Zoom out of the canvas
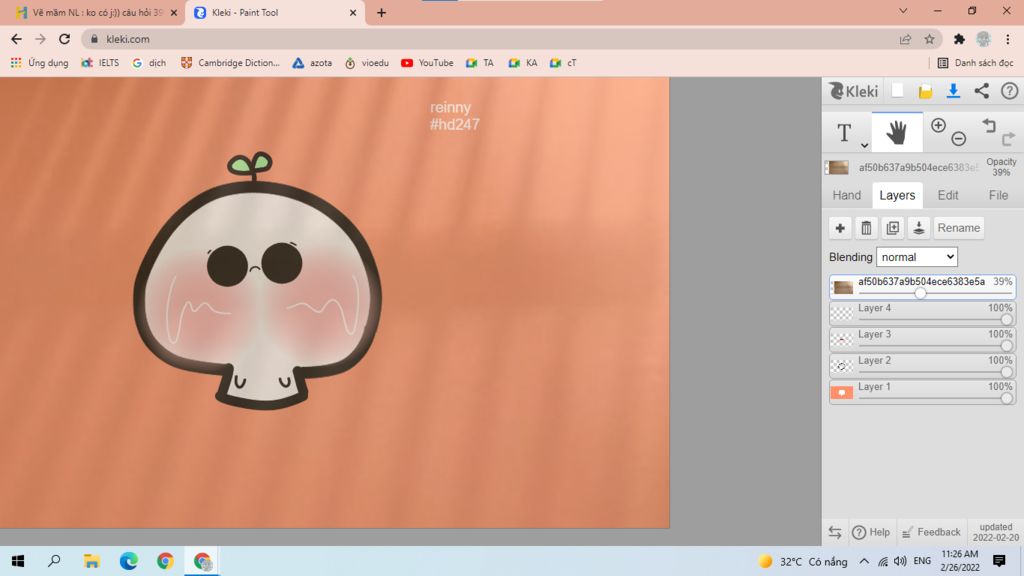The height and width of the screenshot is (576, 1024). (959, 138)
